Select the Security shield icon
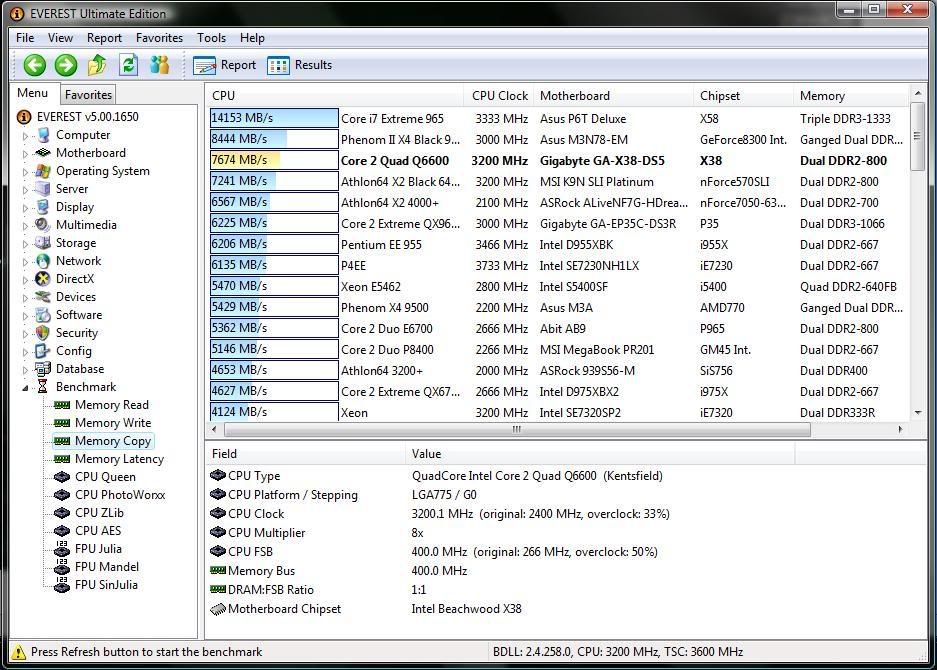This screenshot has height=670, width=937. point(42,333)
